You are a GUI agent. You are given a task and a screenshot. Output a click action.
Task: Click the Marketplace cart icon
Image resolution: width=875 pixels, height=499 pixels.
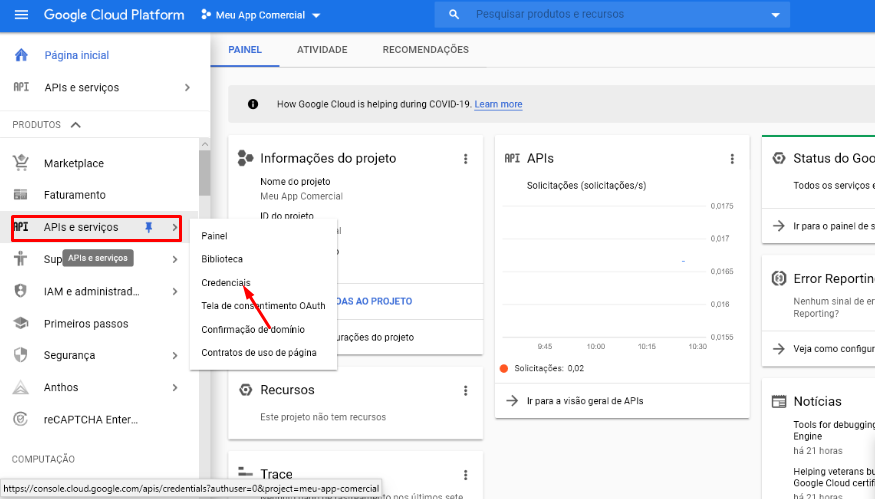tap(21, 162)
